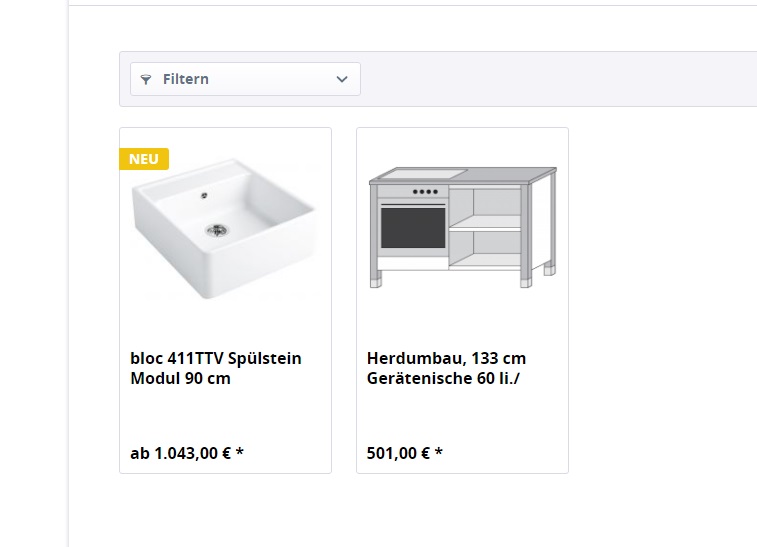The width and height of the screenshot is (757, 547).
Task: Click the Modul 90 cm text line
Action: [x=180, y=378]
